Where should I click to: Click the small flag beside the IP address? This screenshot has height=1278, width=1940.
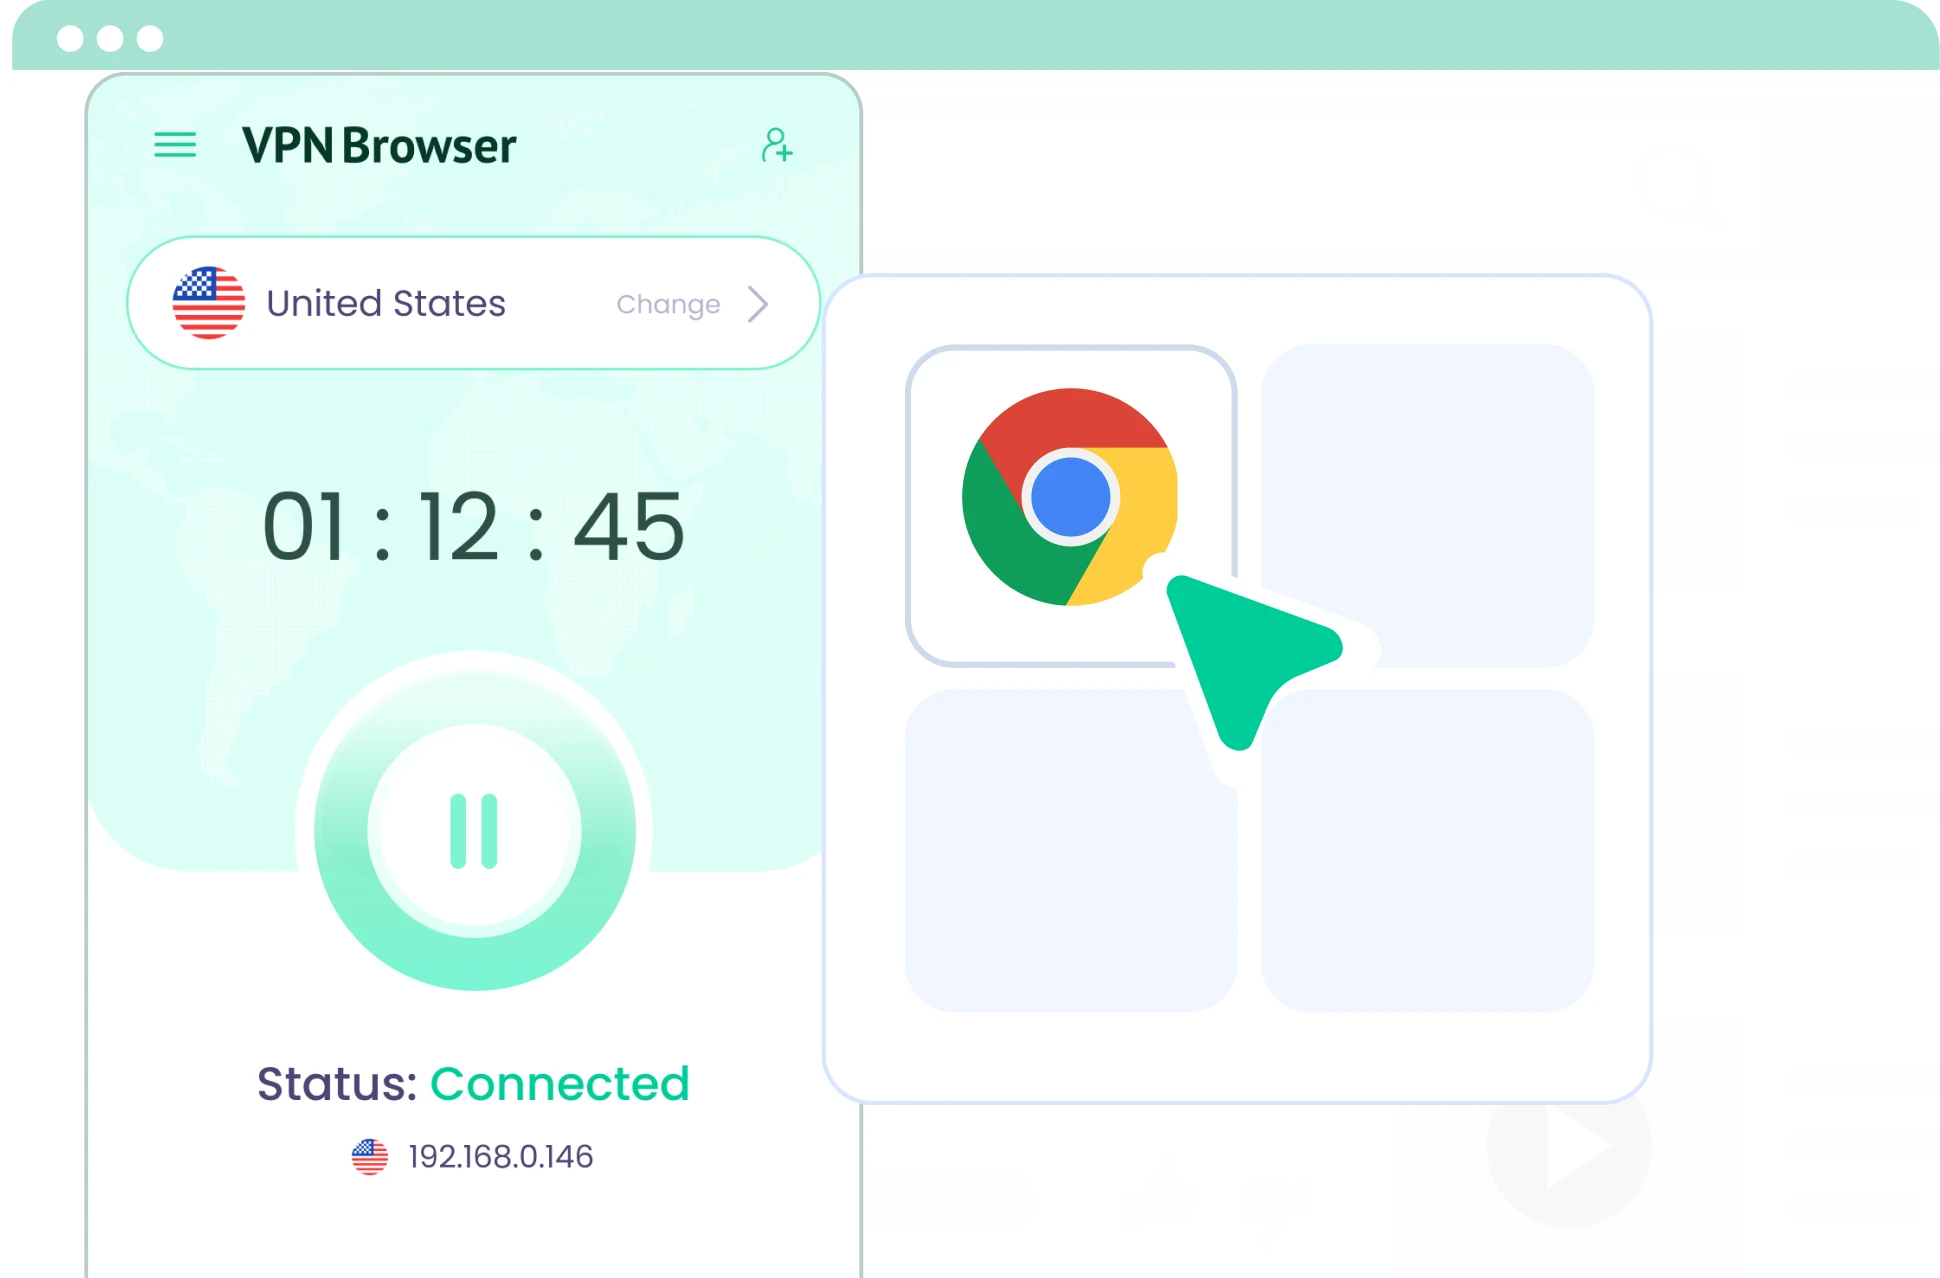[370, 1157]
